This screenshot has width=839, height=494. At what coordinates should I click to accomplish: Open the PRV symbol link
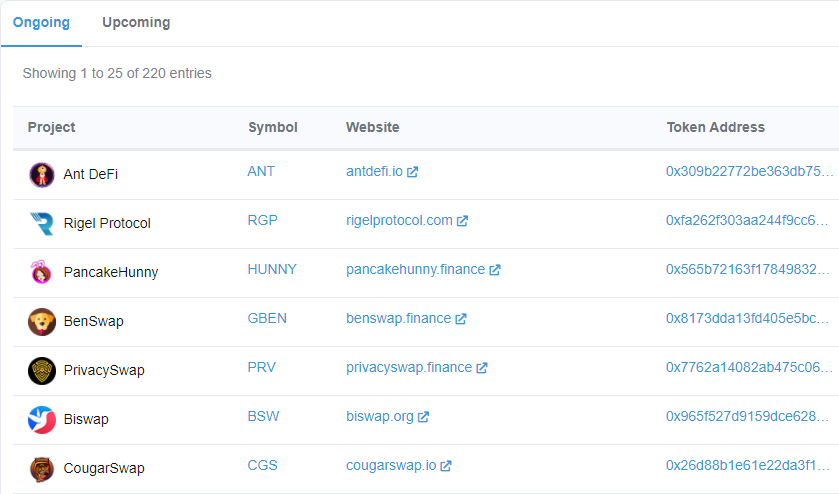point(262,368)
